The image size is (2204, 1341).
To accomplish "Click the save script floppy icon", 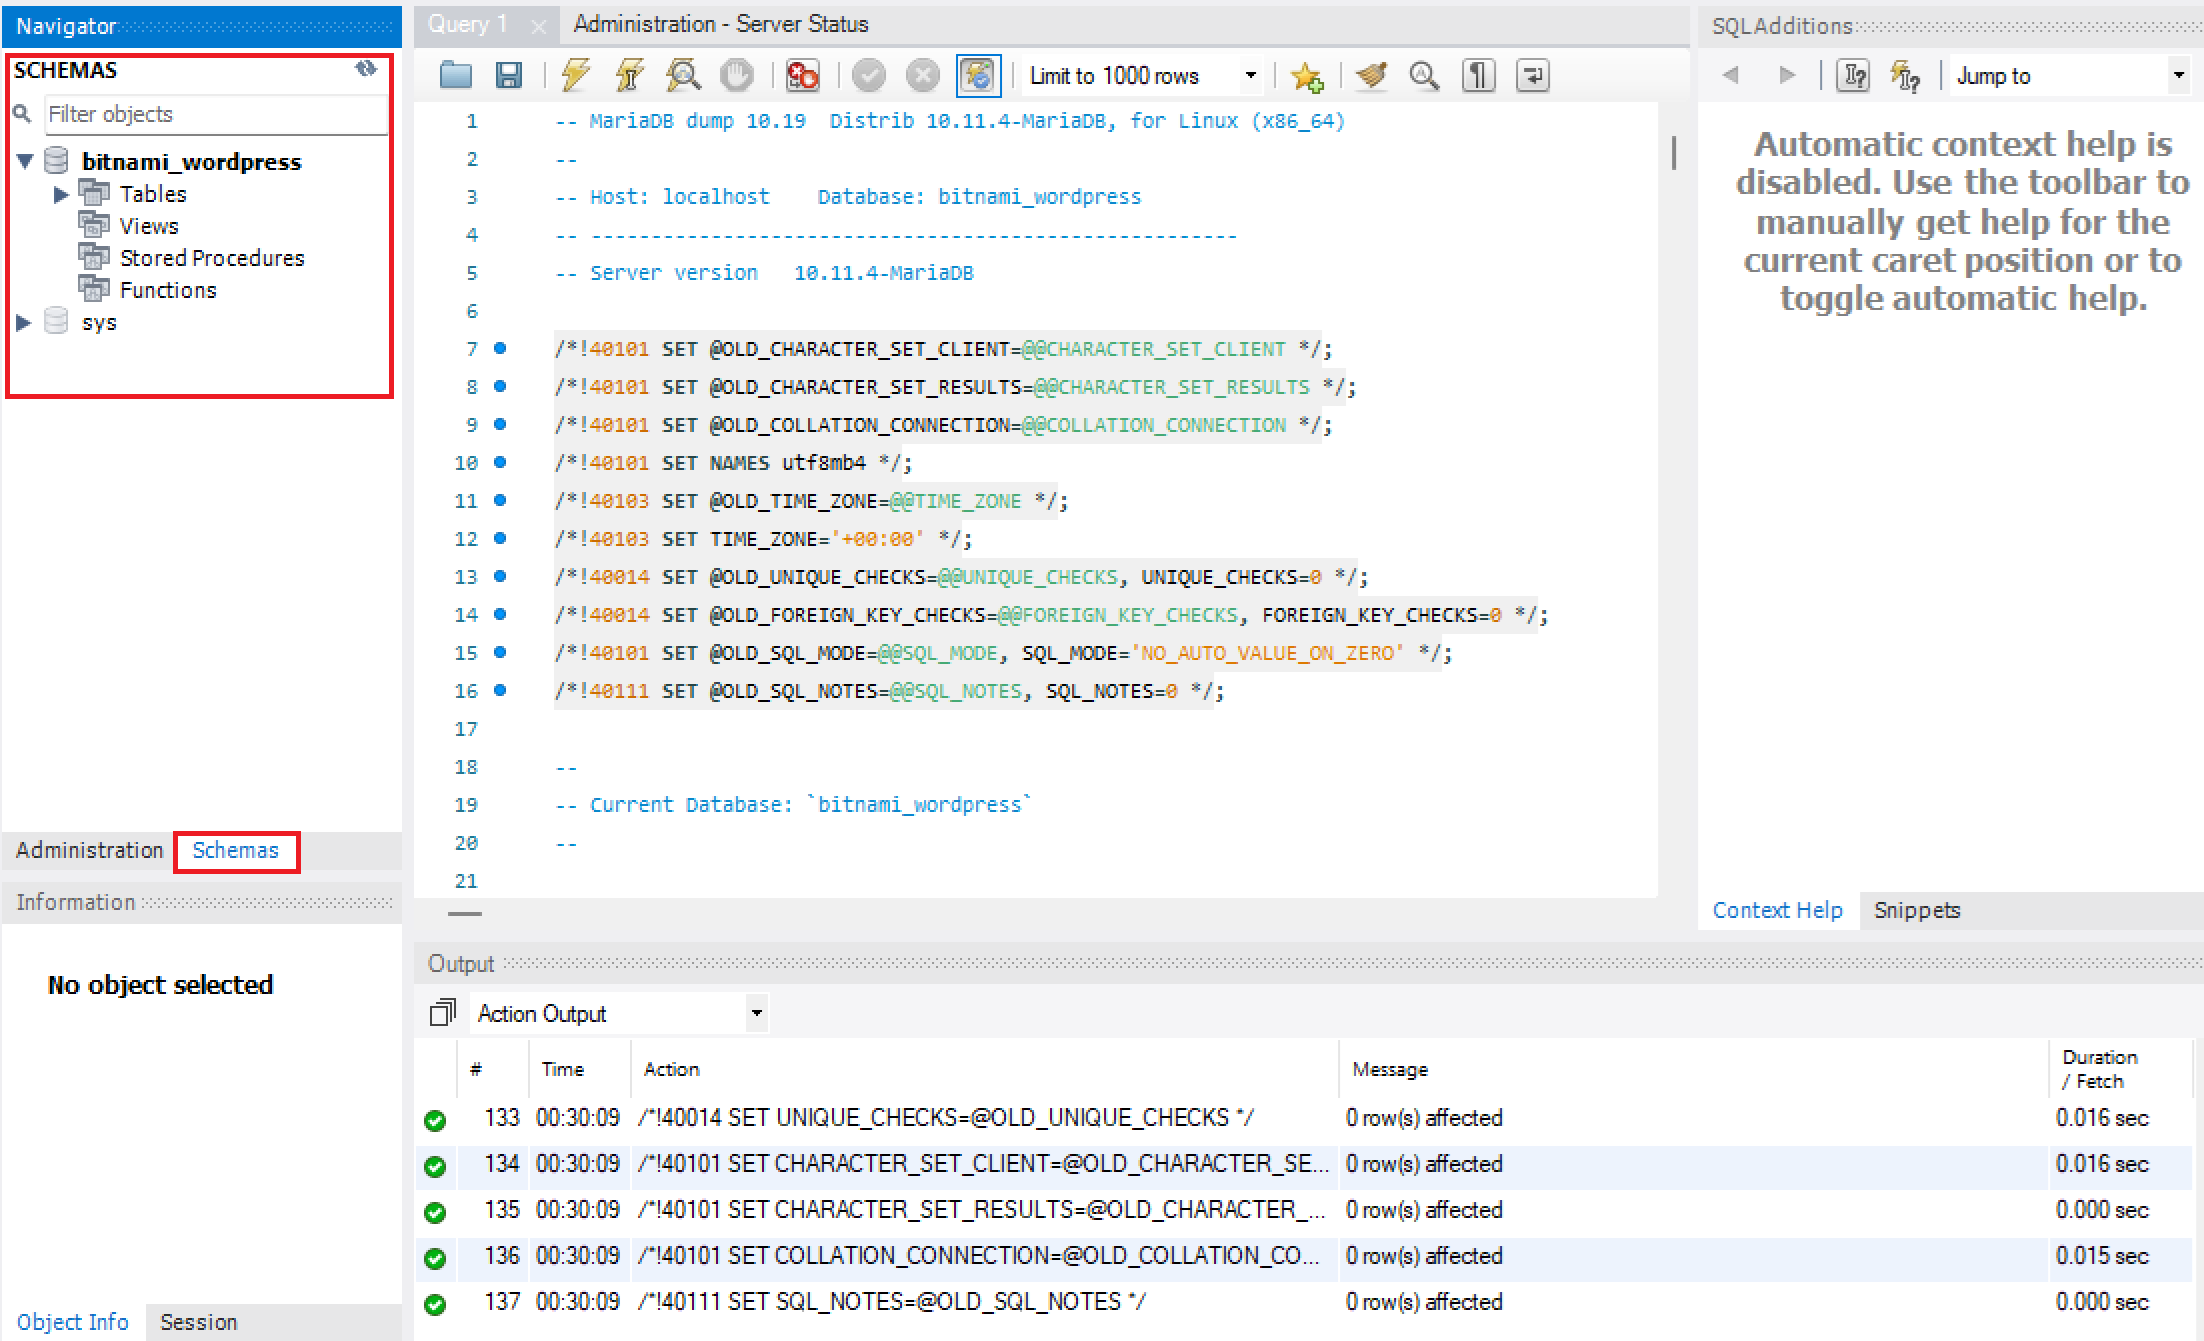I will click(x=509, y=76).
